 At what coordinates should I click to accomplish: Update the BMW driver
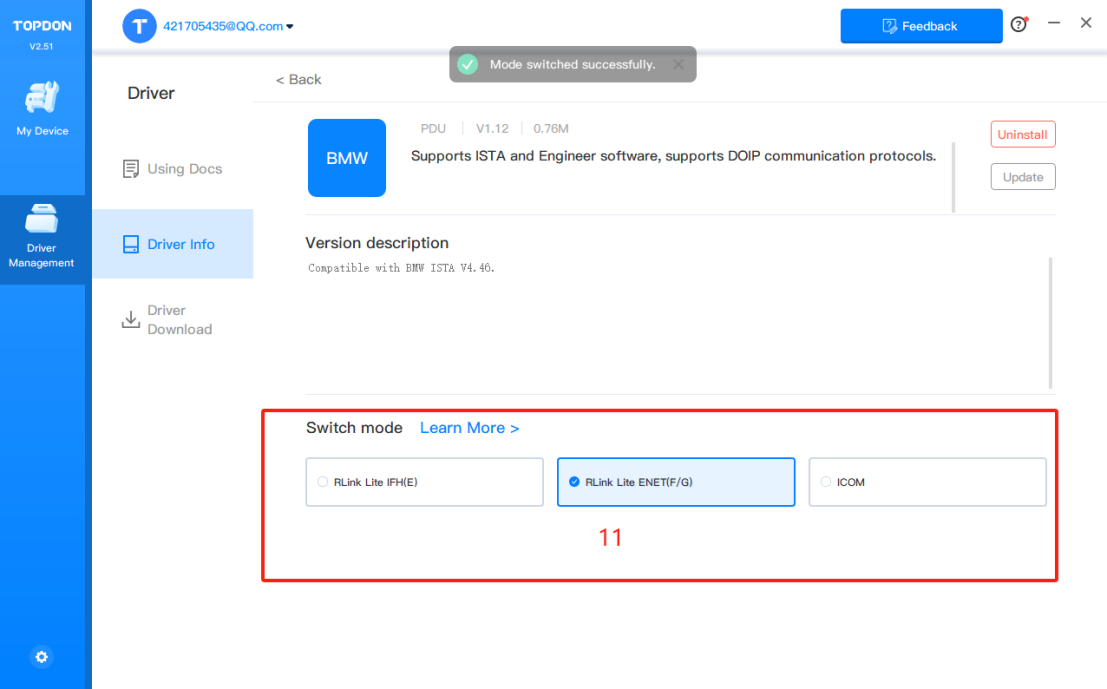(1023, 177)
